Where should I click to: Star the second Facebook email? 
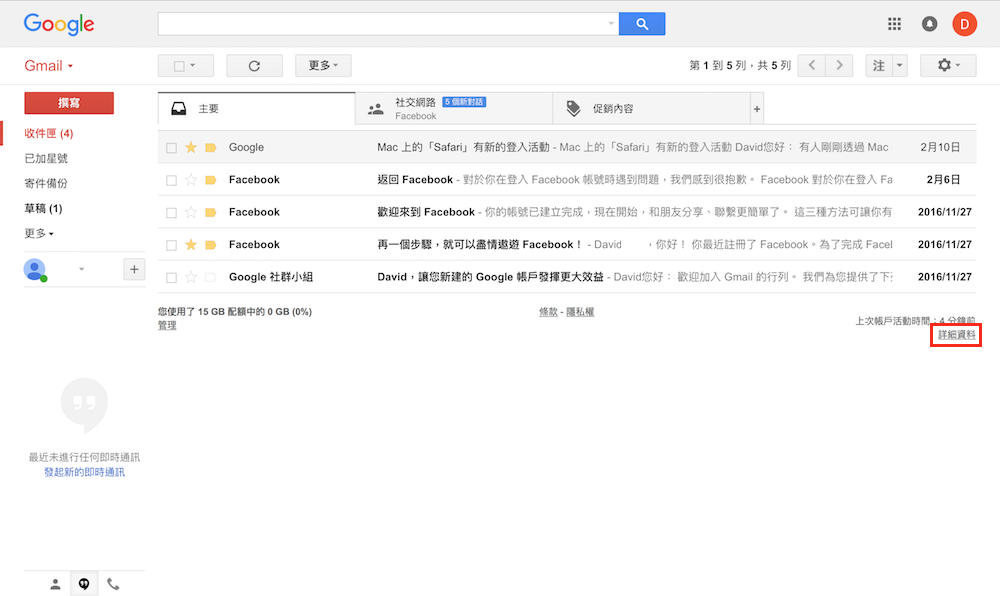[x=191, y=212]
